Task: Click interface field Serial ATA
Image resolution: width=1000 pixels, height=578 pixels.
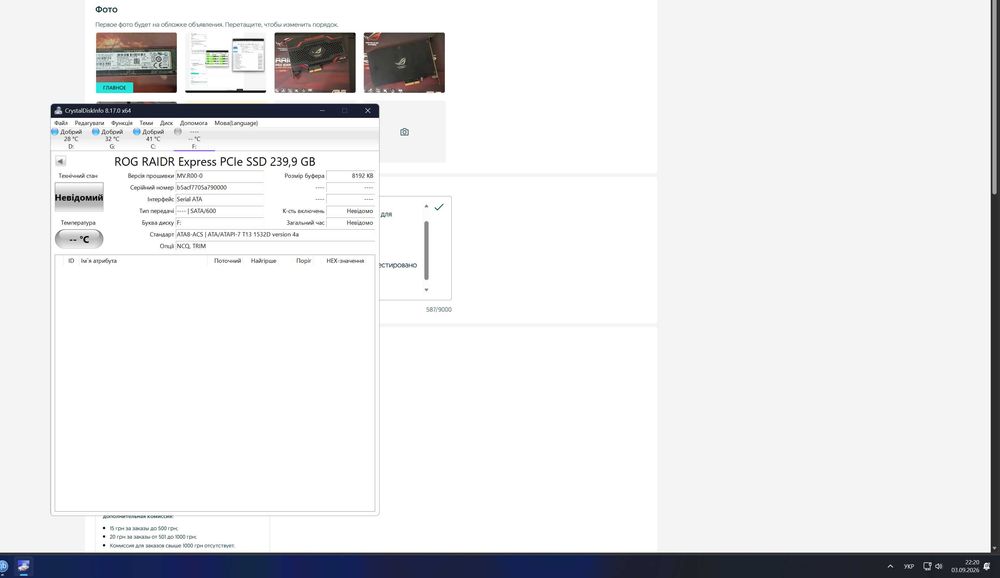Action: pyautogui.click(x=219, y=199)
